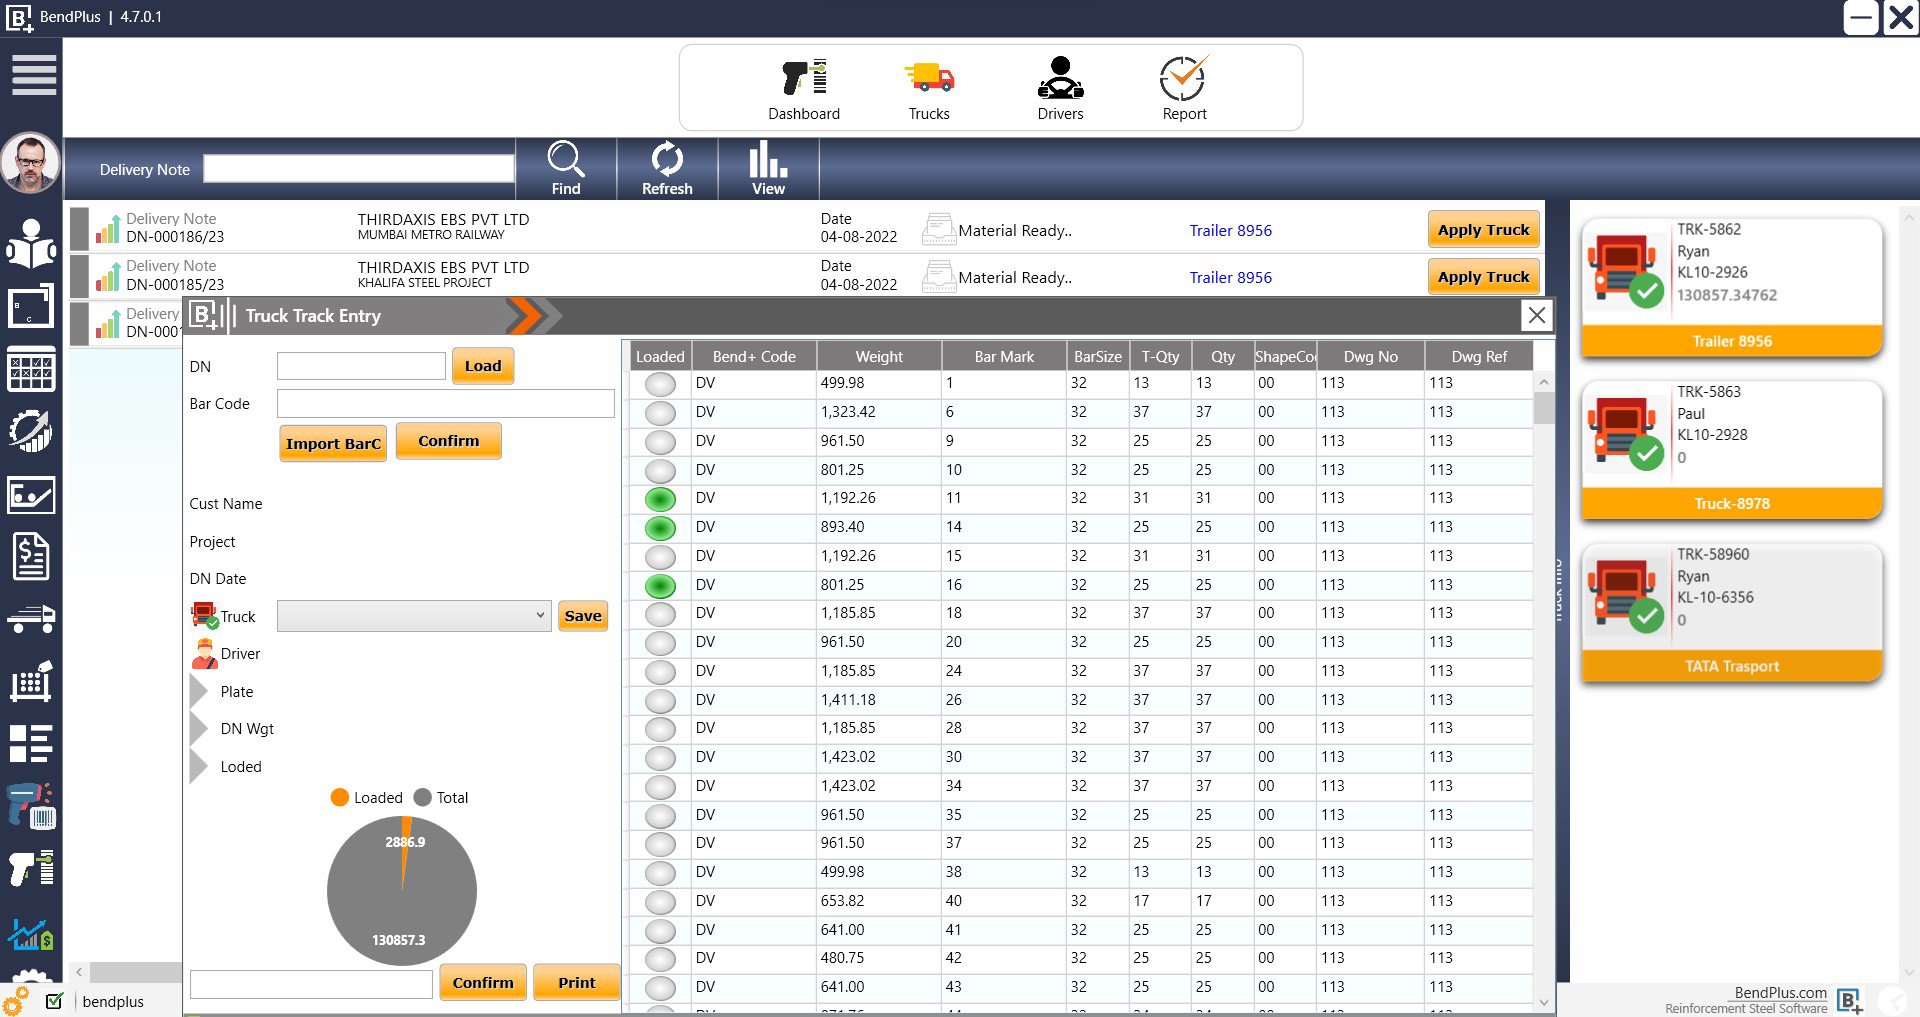Click the Find search icon
1920x1017 pixels.
(x=566, y=168)
